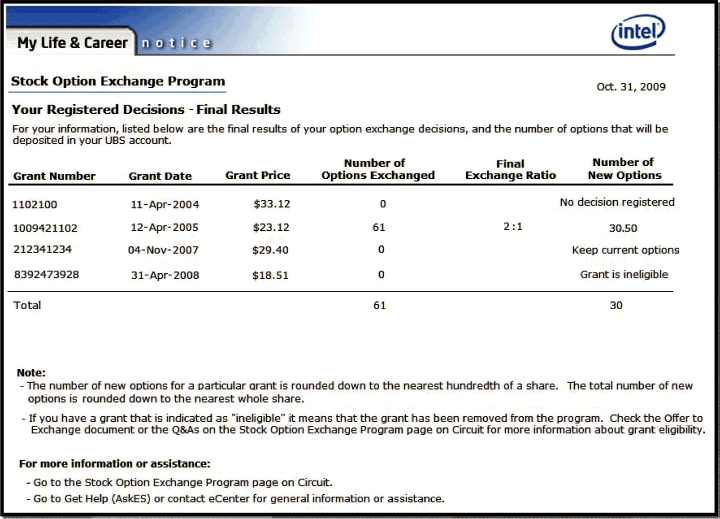Select the Grant Number column header

[54, 176]
